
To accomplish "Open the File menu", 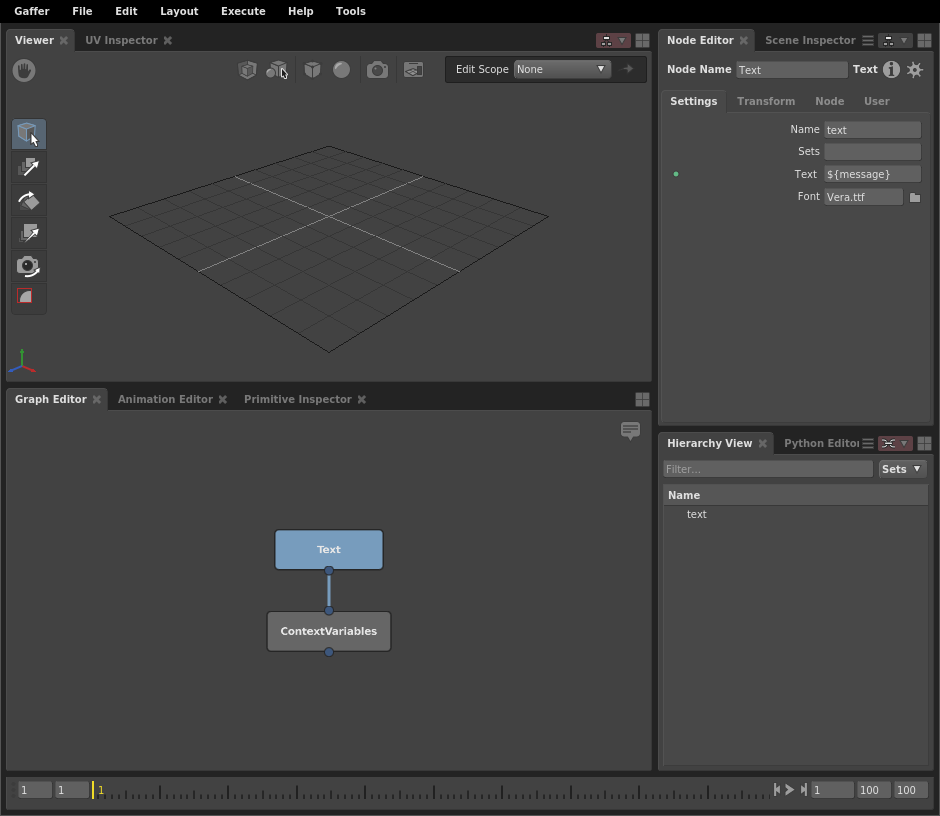I will pos(82,11).
